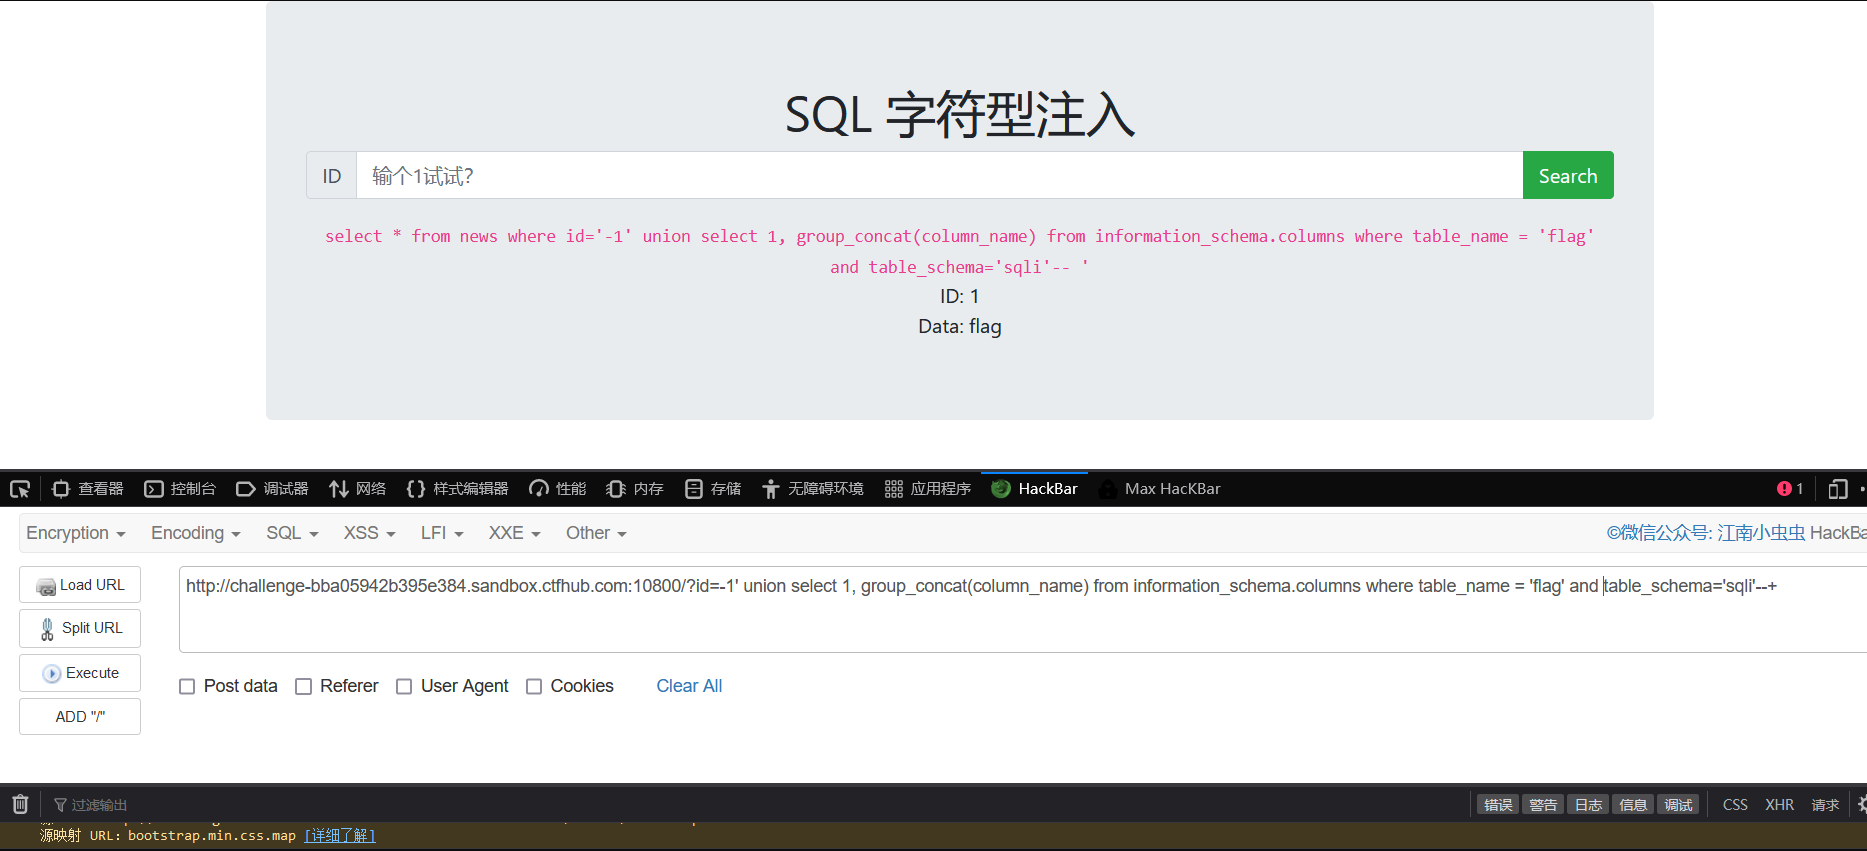
Task: Open the 样式编辑器 style editor tab
Action: click(x=457, y=489)
